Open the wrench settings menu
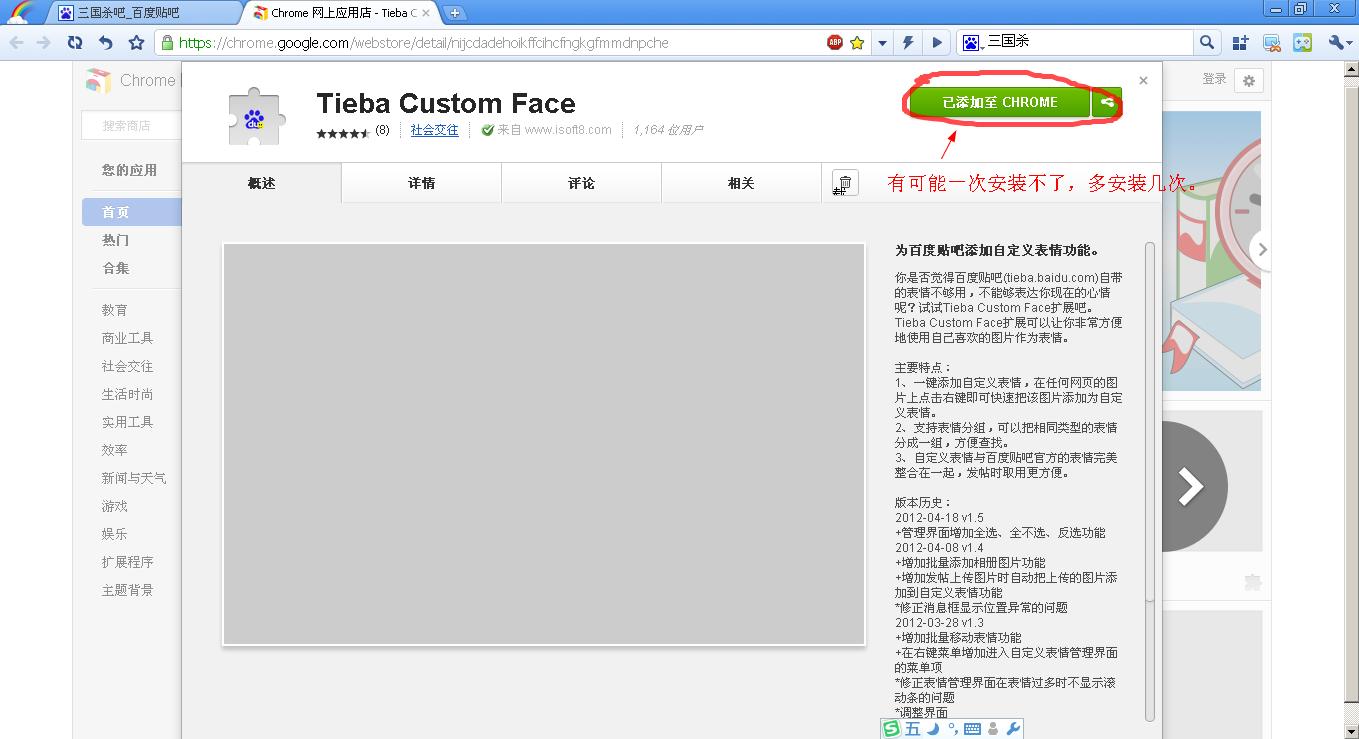The image size is (1359, 739). 1339,42
